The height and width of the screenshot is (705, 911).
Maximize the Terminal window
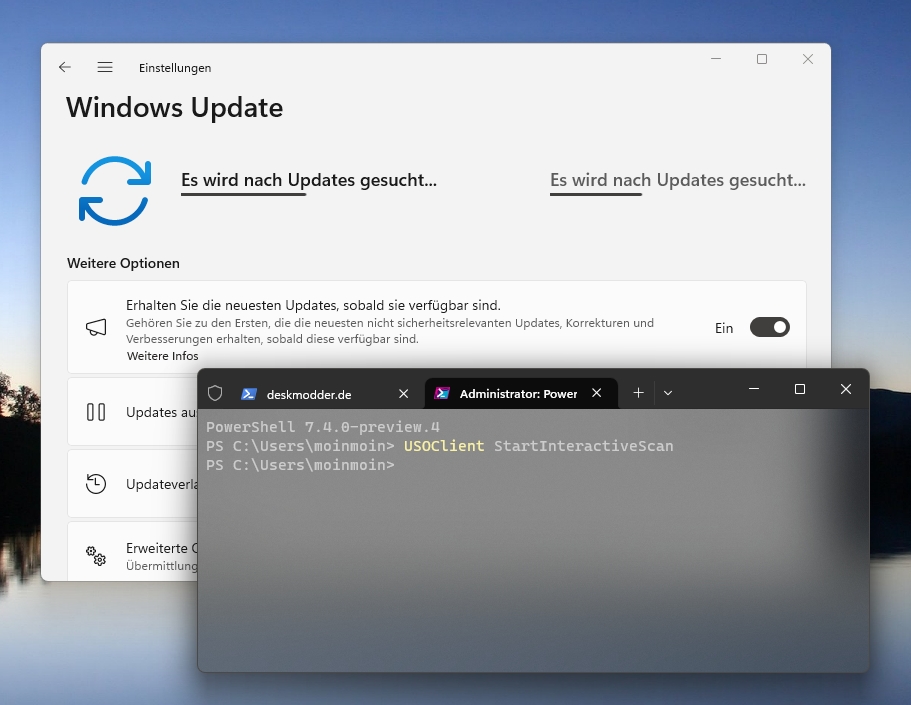(799, 389)
